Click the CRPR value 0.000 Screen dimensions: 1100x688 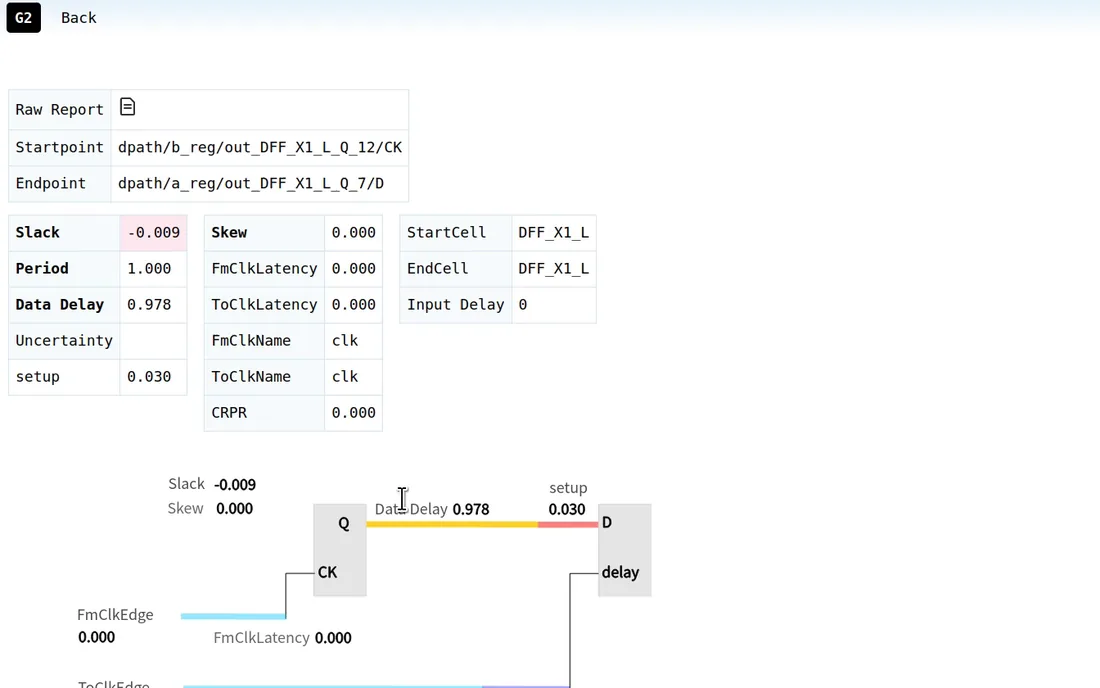354,412
